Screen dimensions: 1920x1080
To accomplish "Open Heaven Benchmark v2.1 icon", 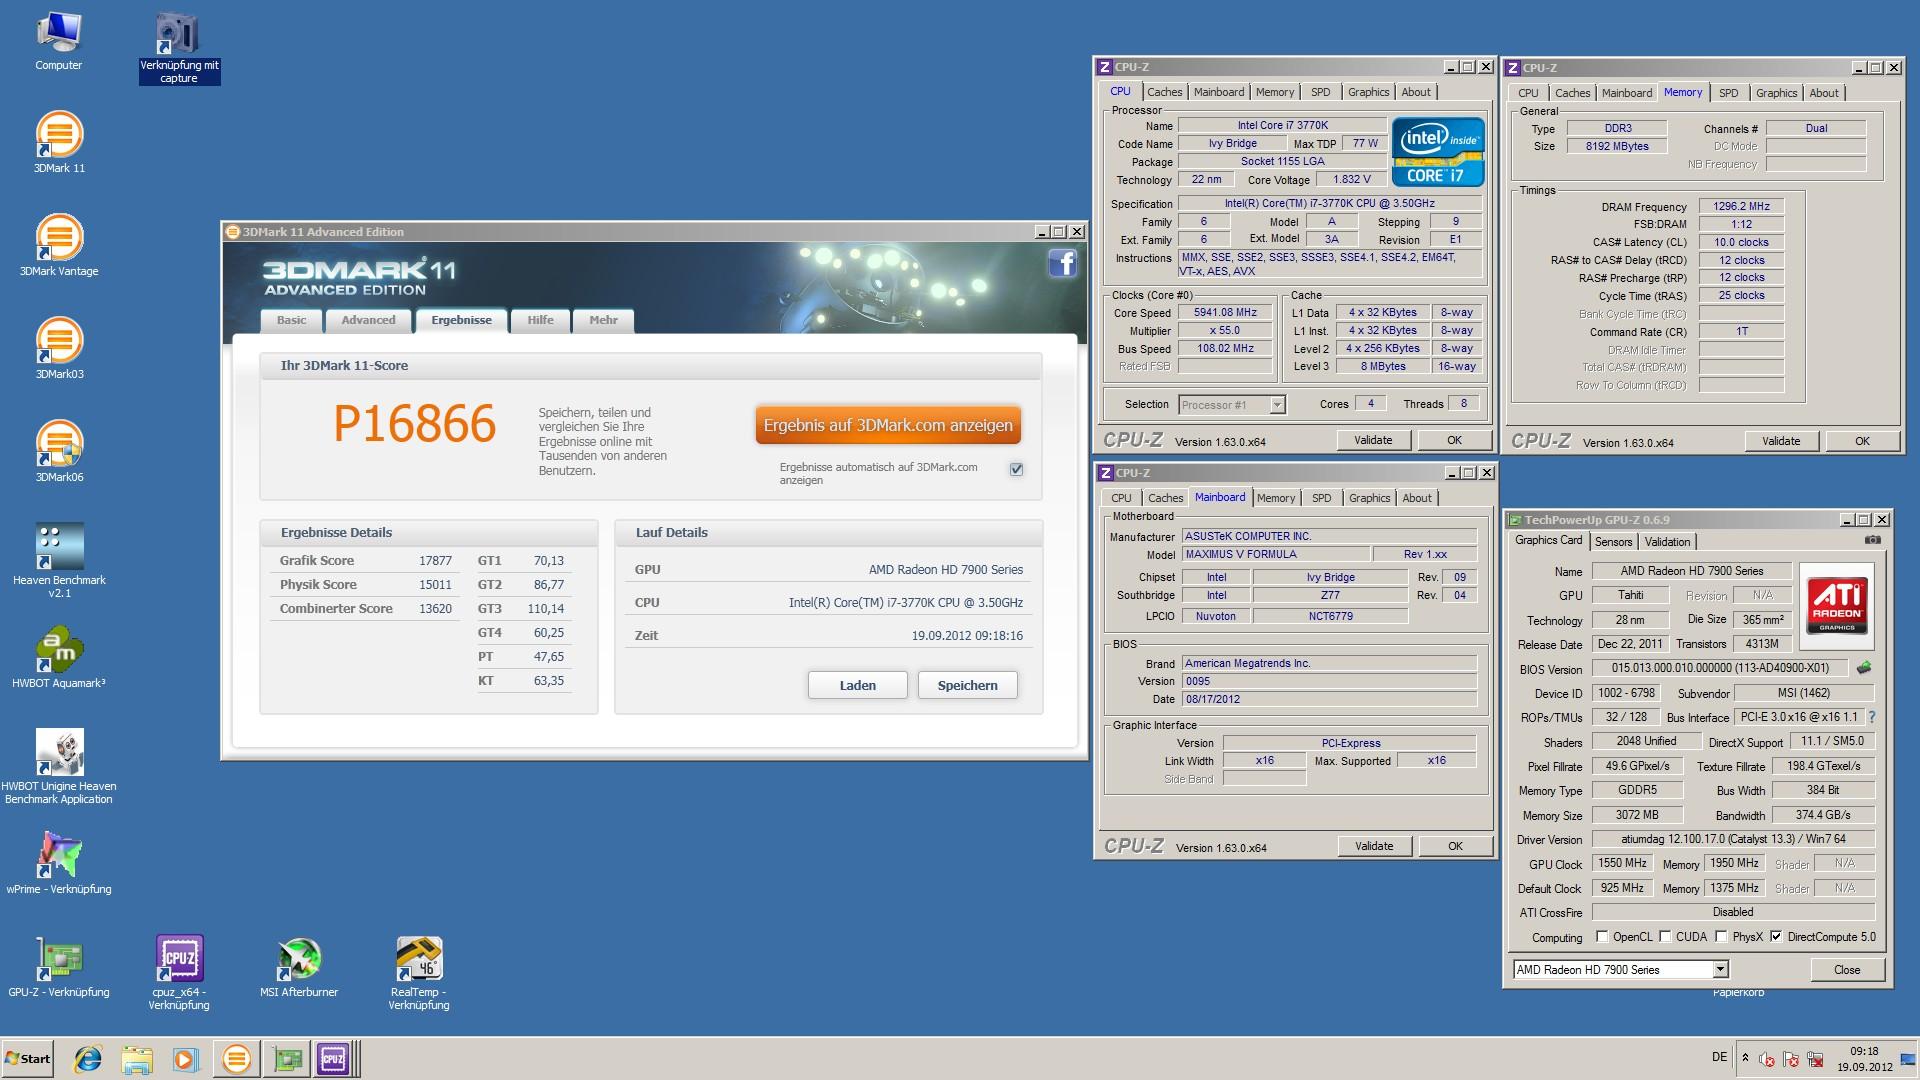I will 59,560.
